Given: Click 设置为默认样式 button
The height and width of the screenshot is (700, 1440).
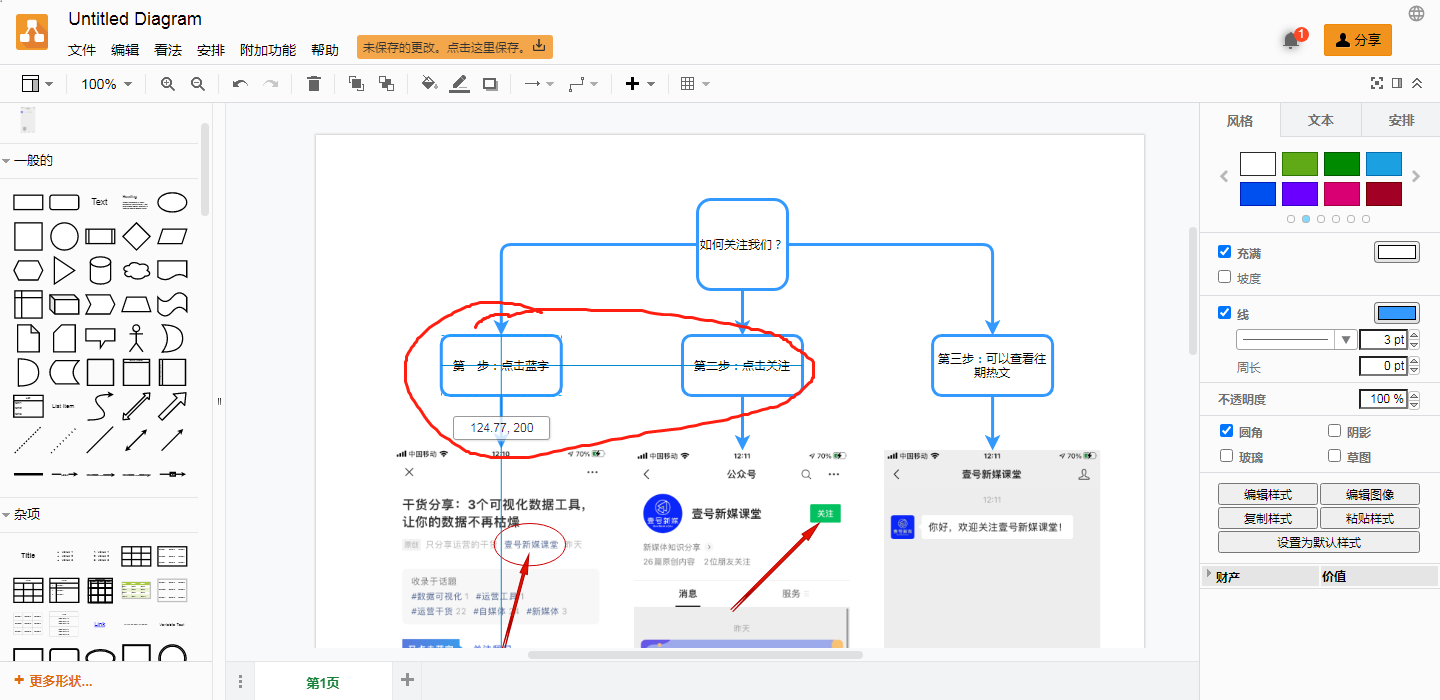Looking at the screenshot, I should [x=1319, y=542].
